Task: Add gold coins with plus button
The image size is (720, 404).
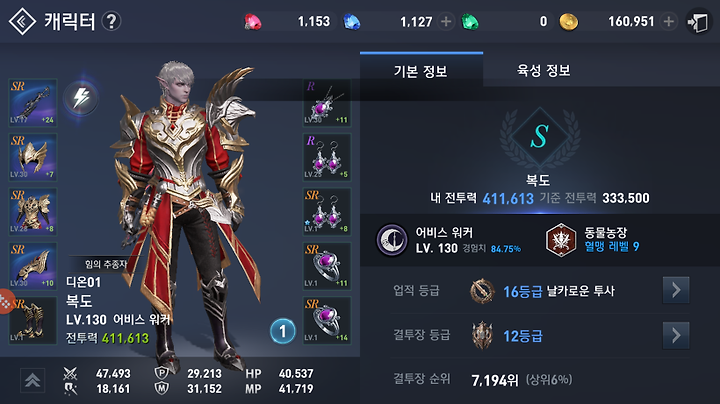Action: pyautogui.click(x=669, y=22)
